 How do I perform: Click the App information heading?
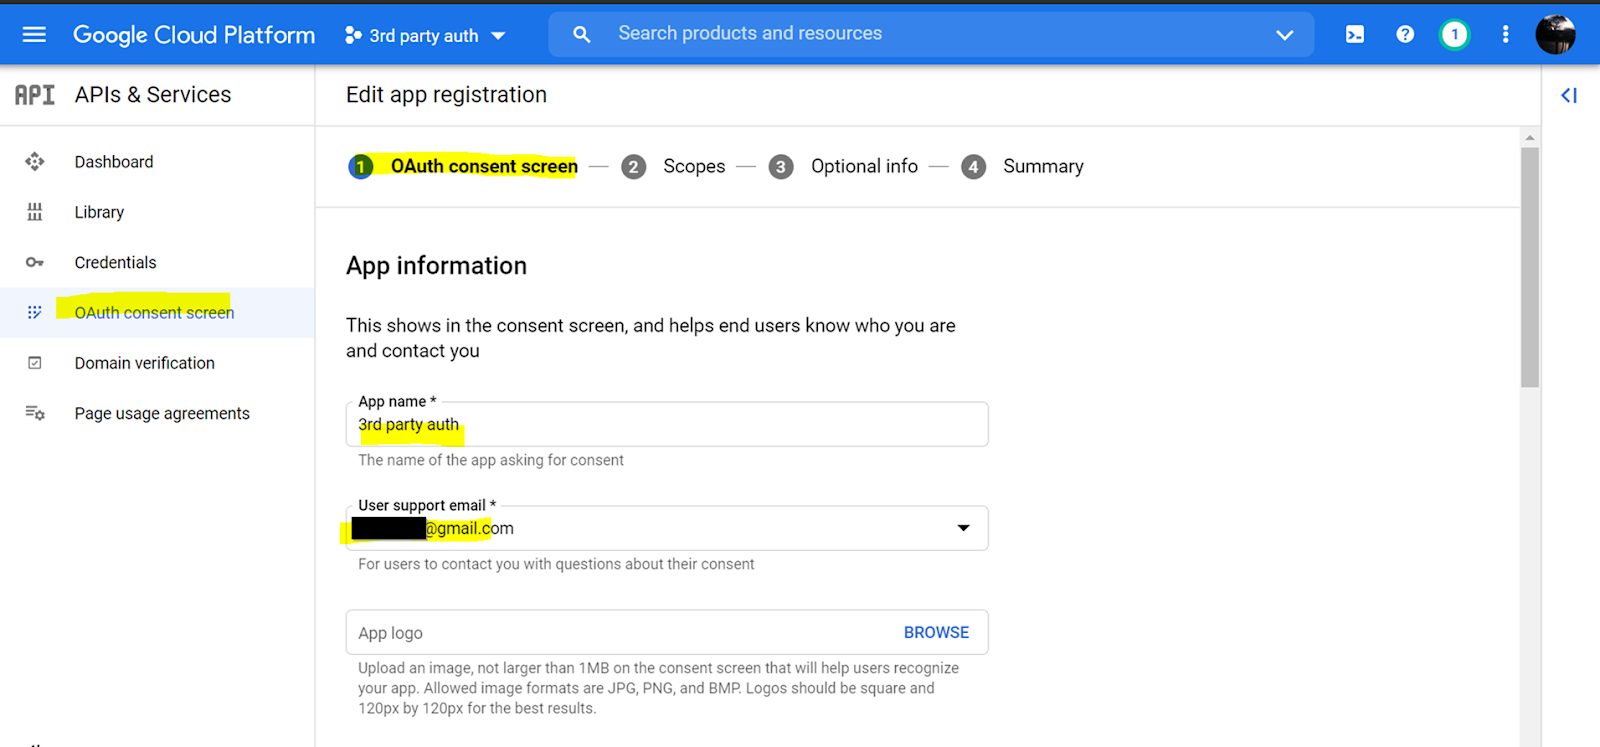click(x=436, y=265)
